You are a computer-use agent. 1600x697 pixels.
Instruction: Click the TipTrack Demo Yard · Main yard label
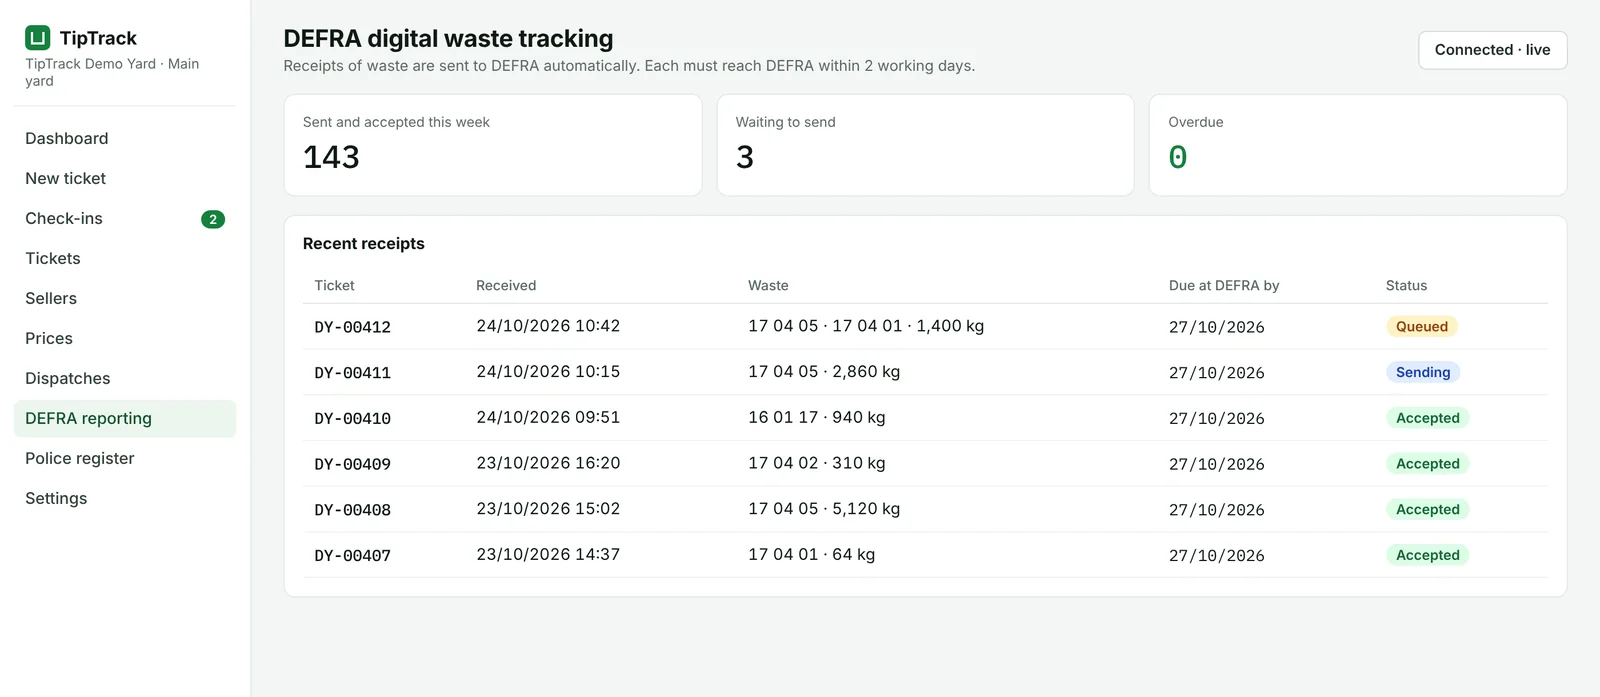112,72
